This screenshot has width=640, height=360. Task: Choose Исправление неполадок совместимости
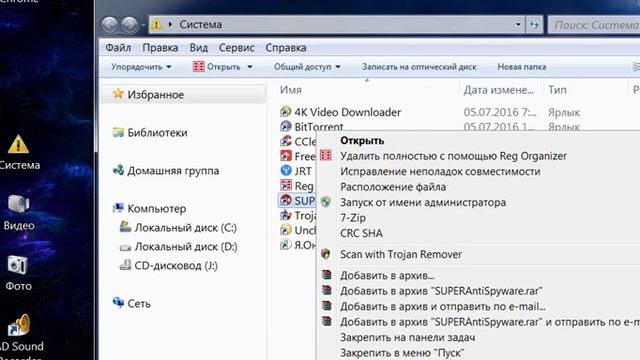(x=440, y=171)
